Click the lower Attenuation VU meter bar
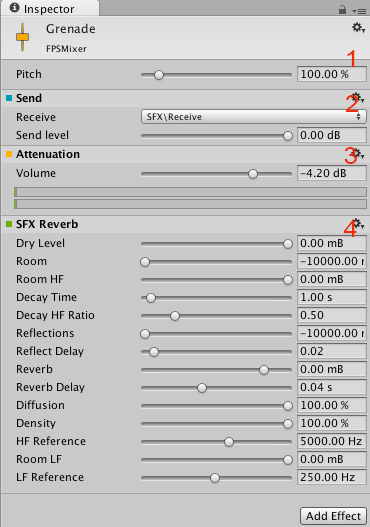Image resolution: width=370 pixels, height=527 pixels. 190,204
